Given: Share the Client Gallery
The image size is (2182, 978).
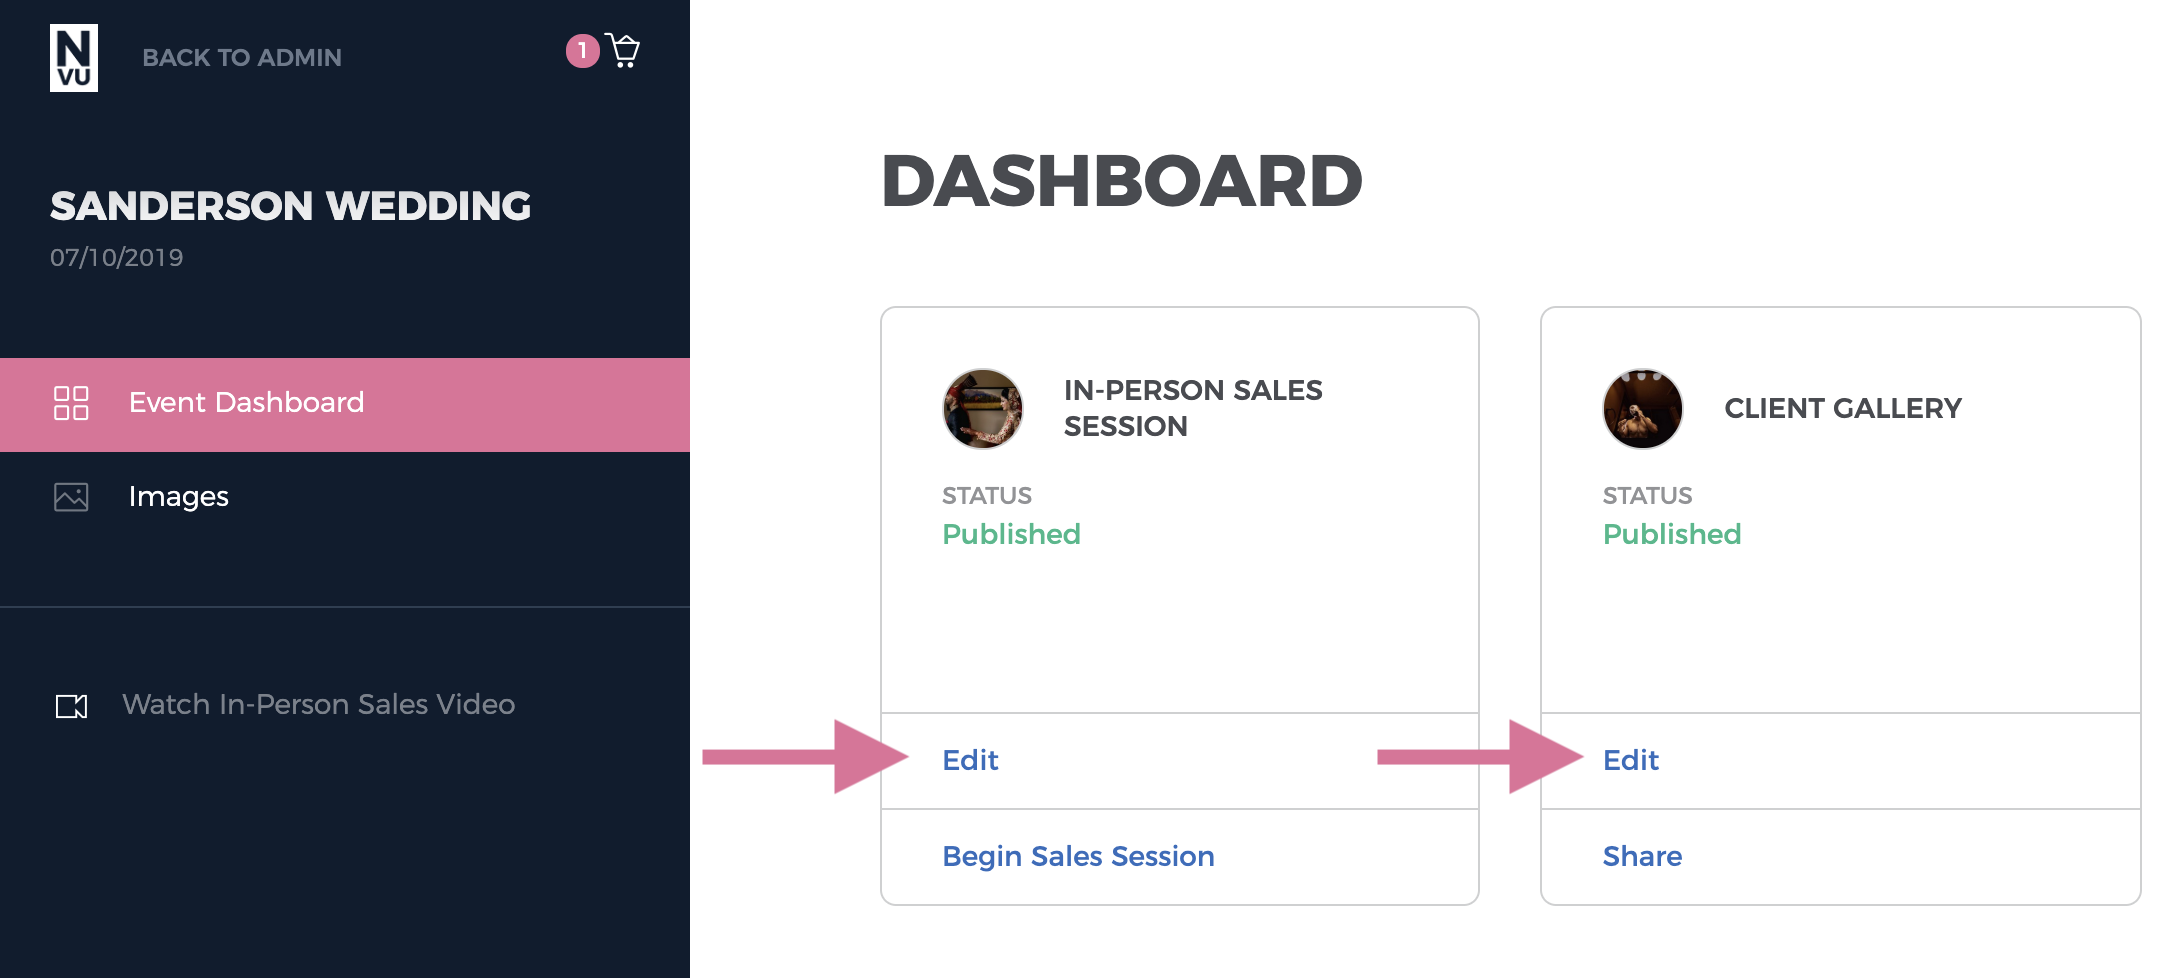Looking at the screenshot, I should 1642,857.
